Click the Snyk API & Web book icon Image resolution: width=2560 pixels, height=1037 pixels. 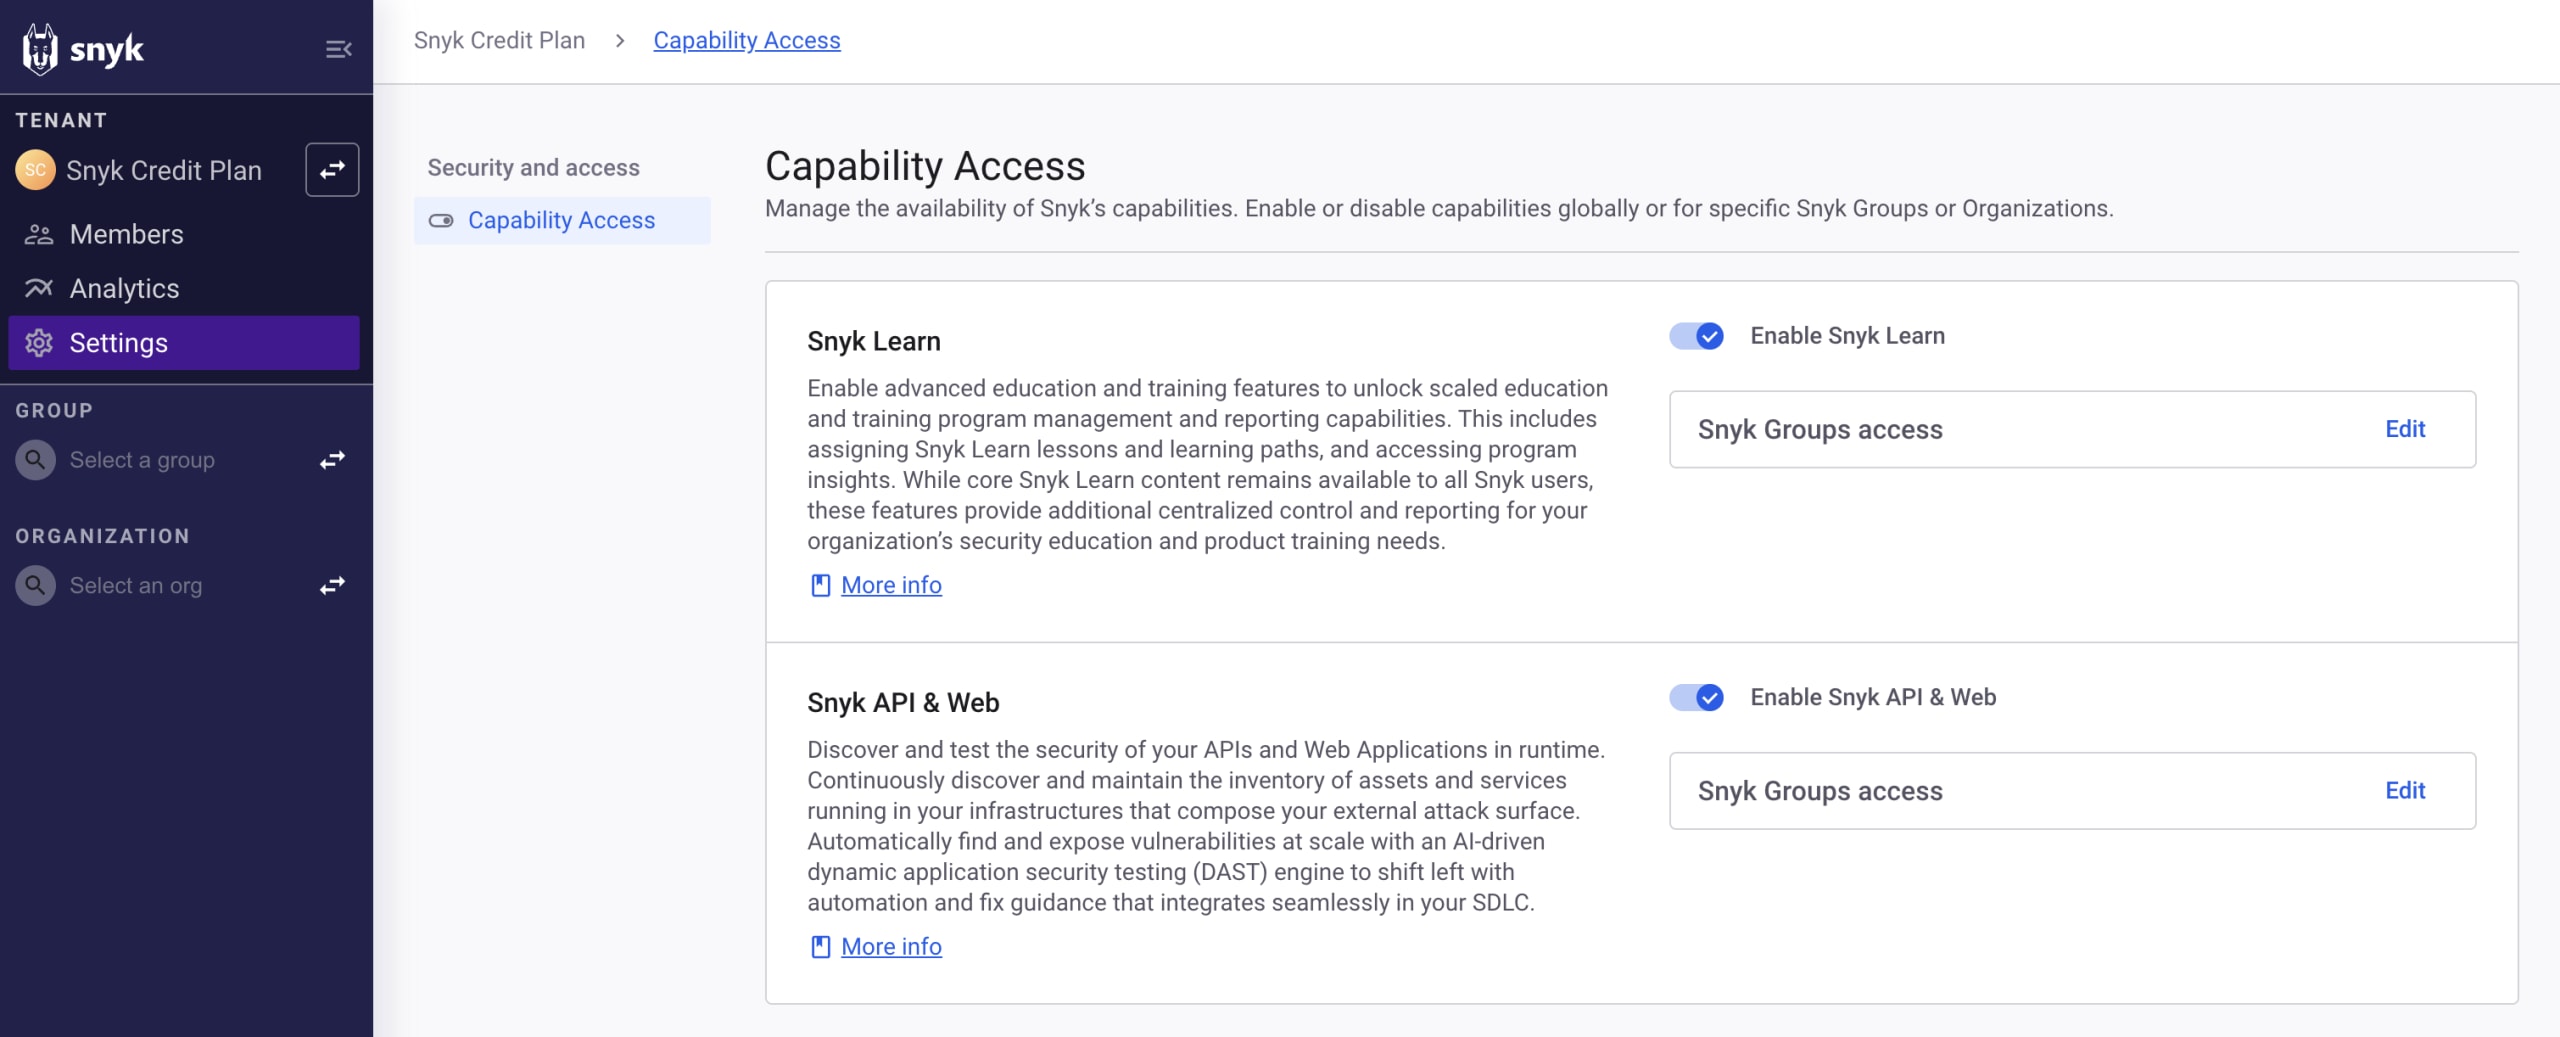pyautogui.click(x=820, y=946)
